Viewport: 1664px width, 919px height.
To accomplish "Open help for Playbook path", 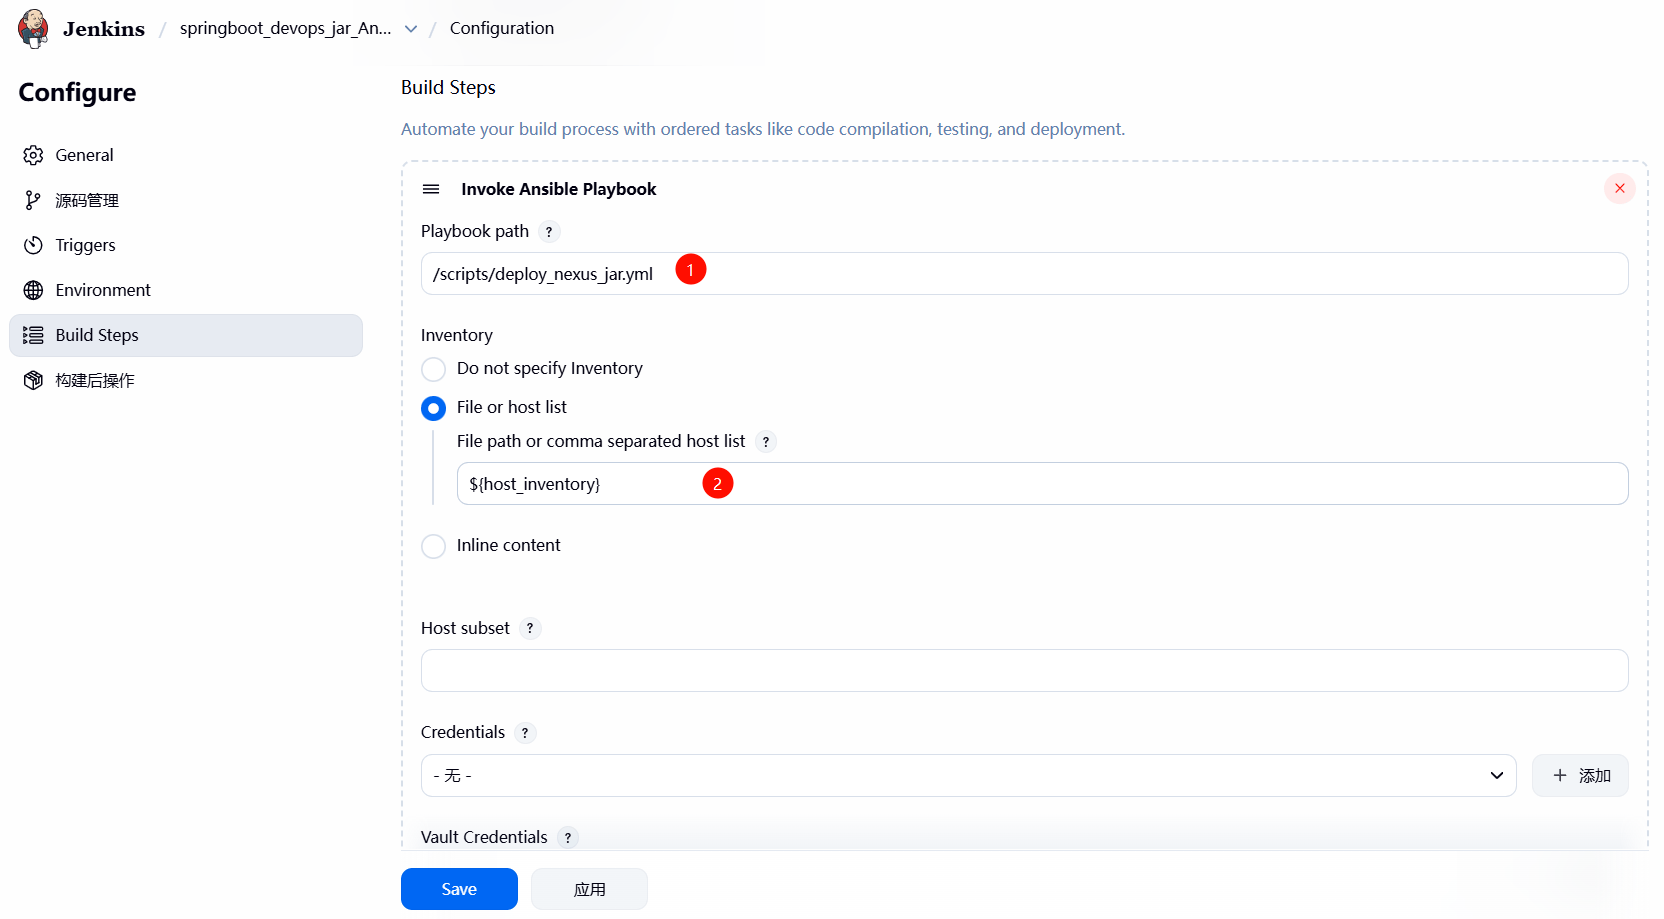I will [x=549, y=232].
